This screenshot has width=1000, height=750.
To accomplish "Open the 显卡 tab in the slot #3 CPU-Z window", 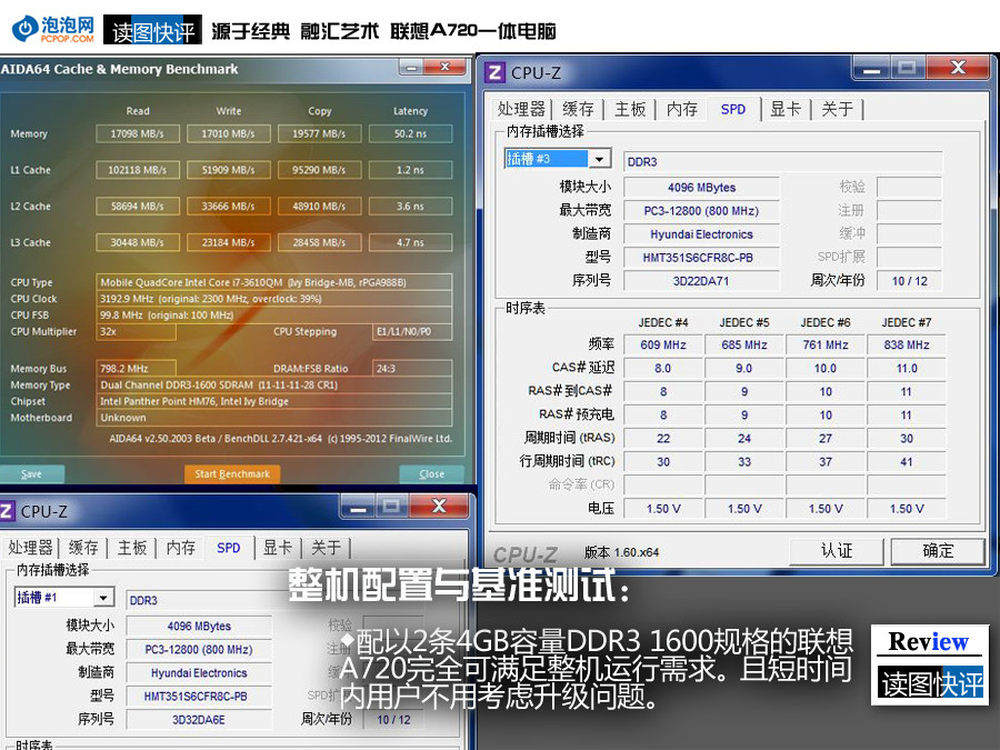I will click(786, 109).
